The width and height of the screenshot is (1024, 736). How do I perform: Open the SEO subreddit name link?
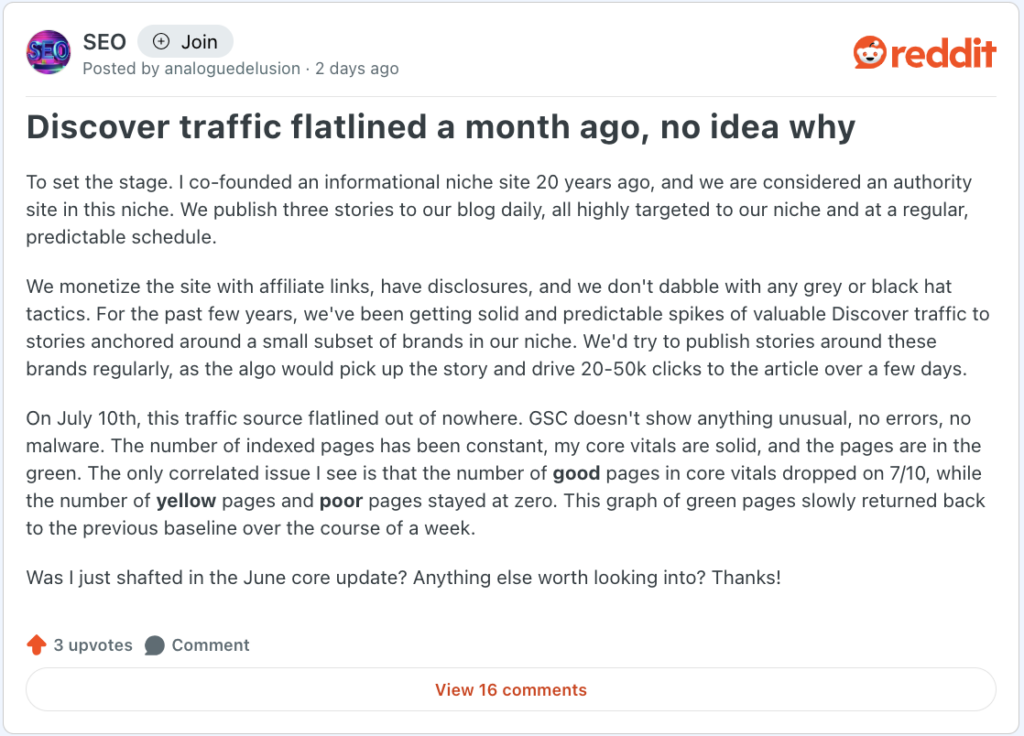(x=104, y=41)
